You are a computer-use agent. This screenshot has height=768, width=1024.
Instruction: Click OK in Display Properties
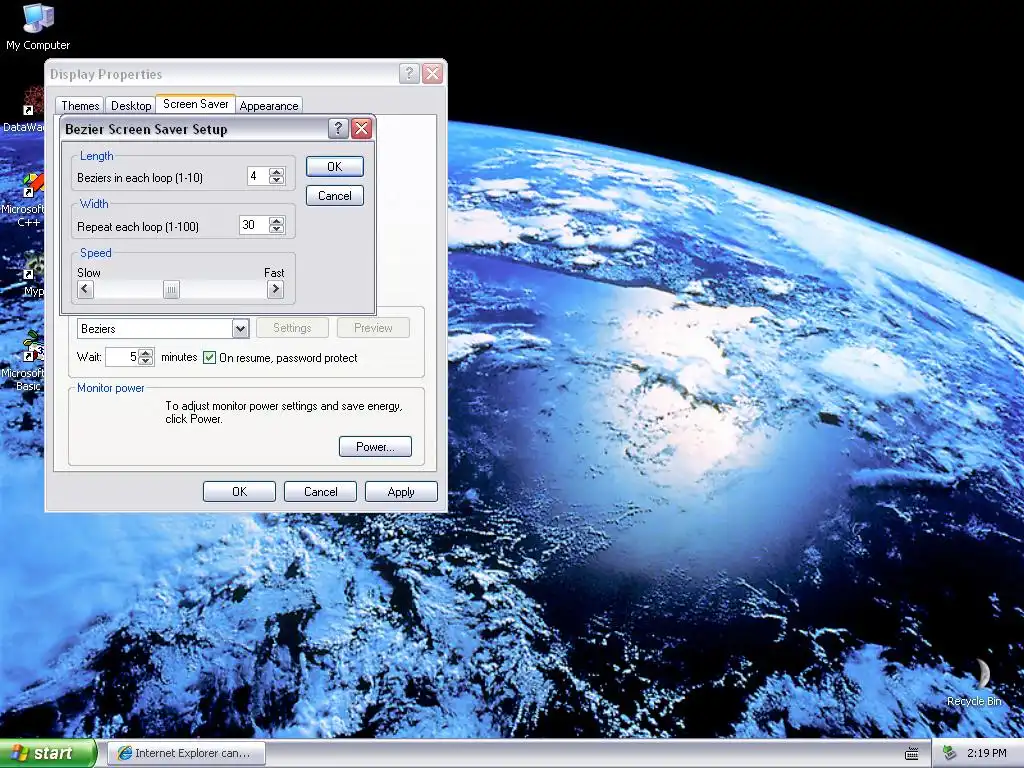(x=239, y=492)
